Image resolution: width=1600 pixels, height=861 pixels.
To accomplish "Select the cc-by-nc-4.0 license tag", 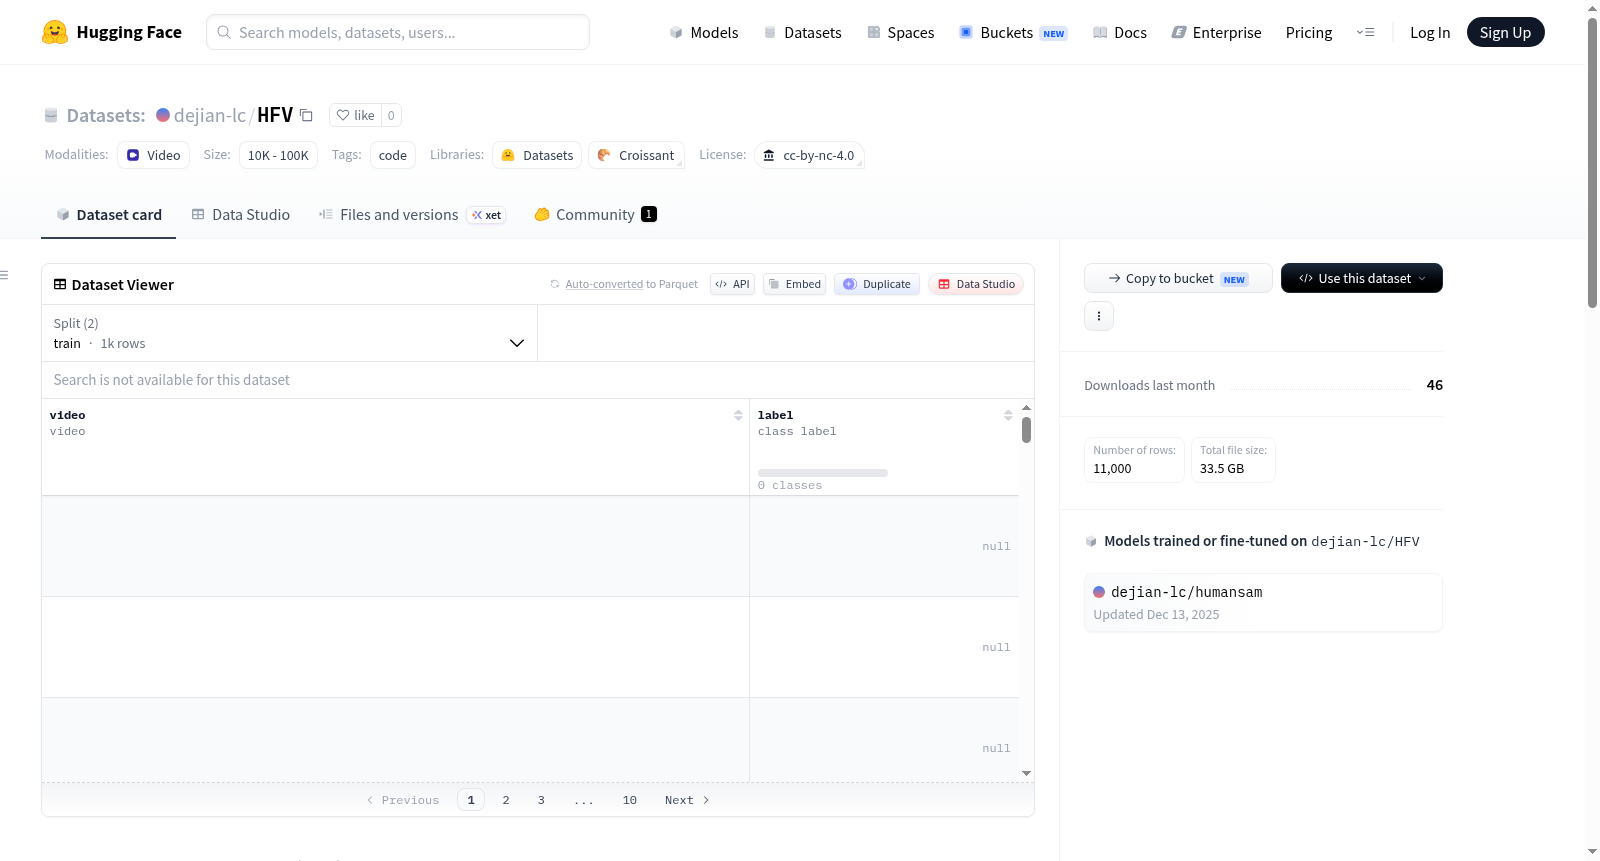I will pyautogui.click(x=809, y=155).
